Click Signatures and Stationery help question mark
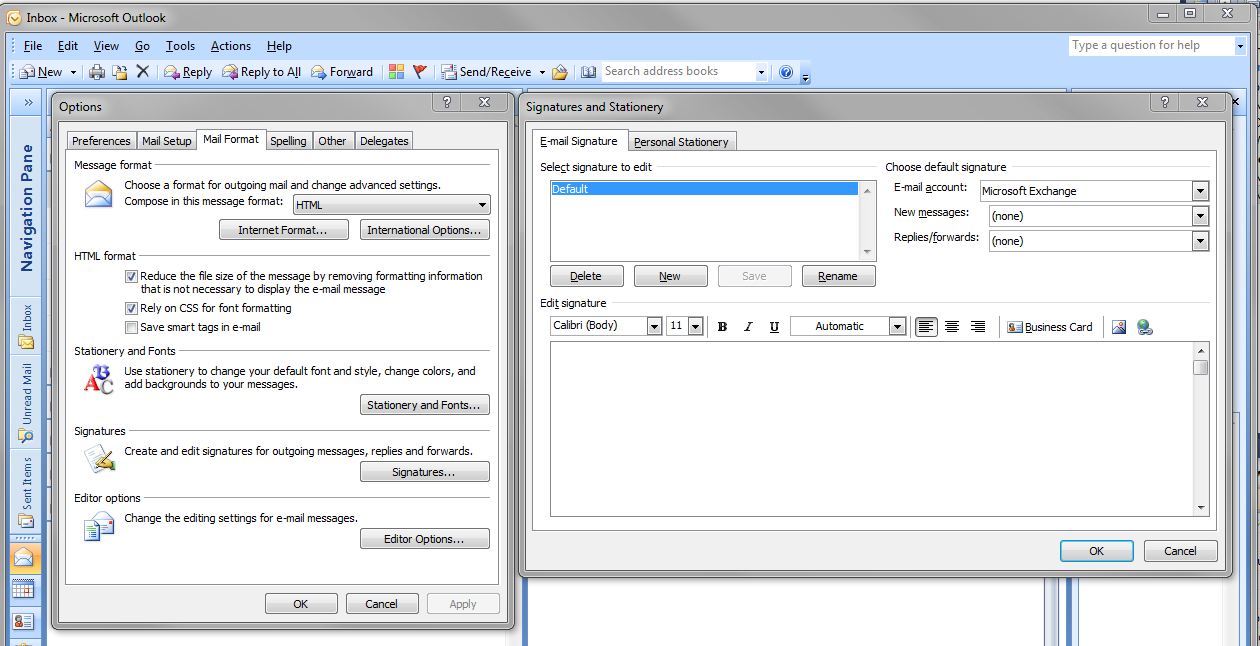 (1164, 102)
